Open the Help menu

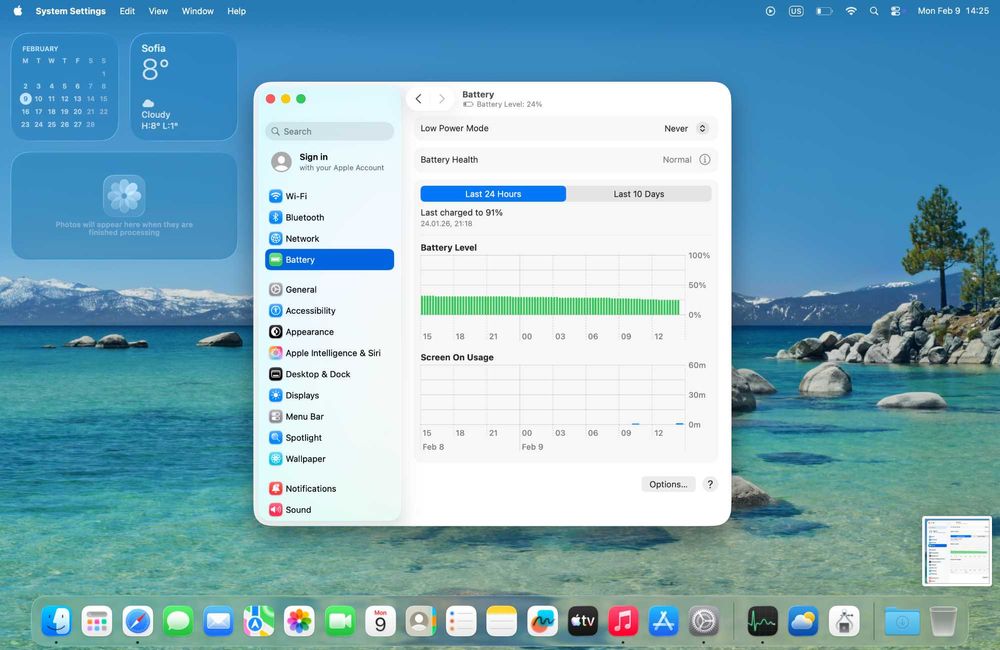237,11
